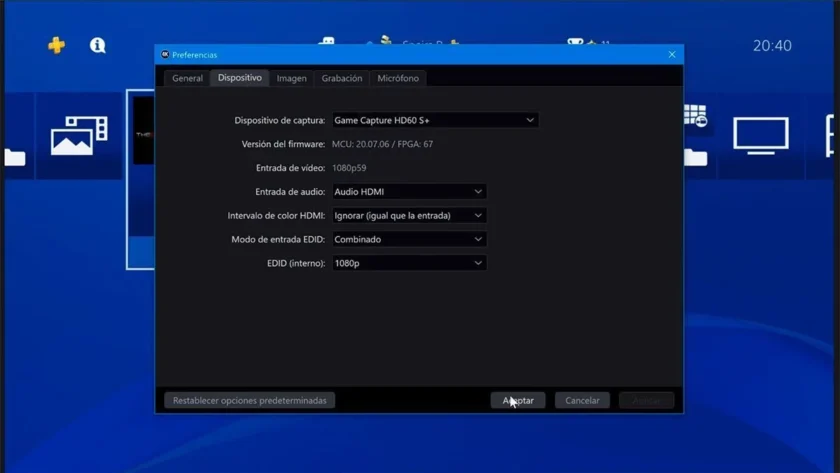Image resolution: width=840 pixels, height=473 pixels.
Task: Expand the Entrada de audio dropdown
Action: (x=409, y=191)
